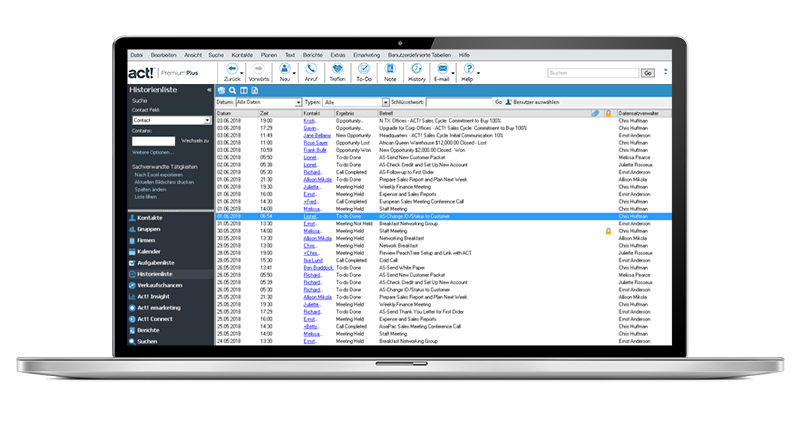
Task: Expand the arrow next to Neu
Action: tap(294, 73)
